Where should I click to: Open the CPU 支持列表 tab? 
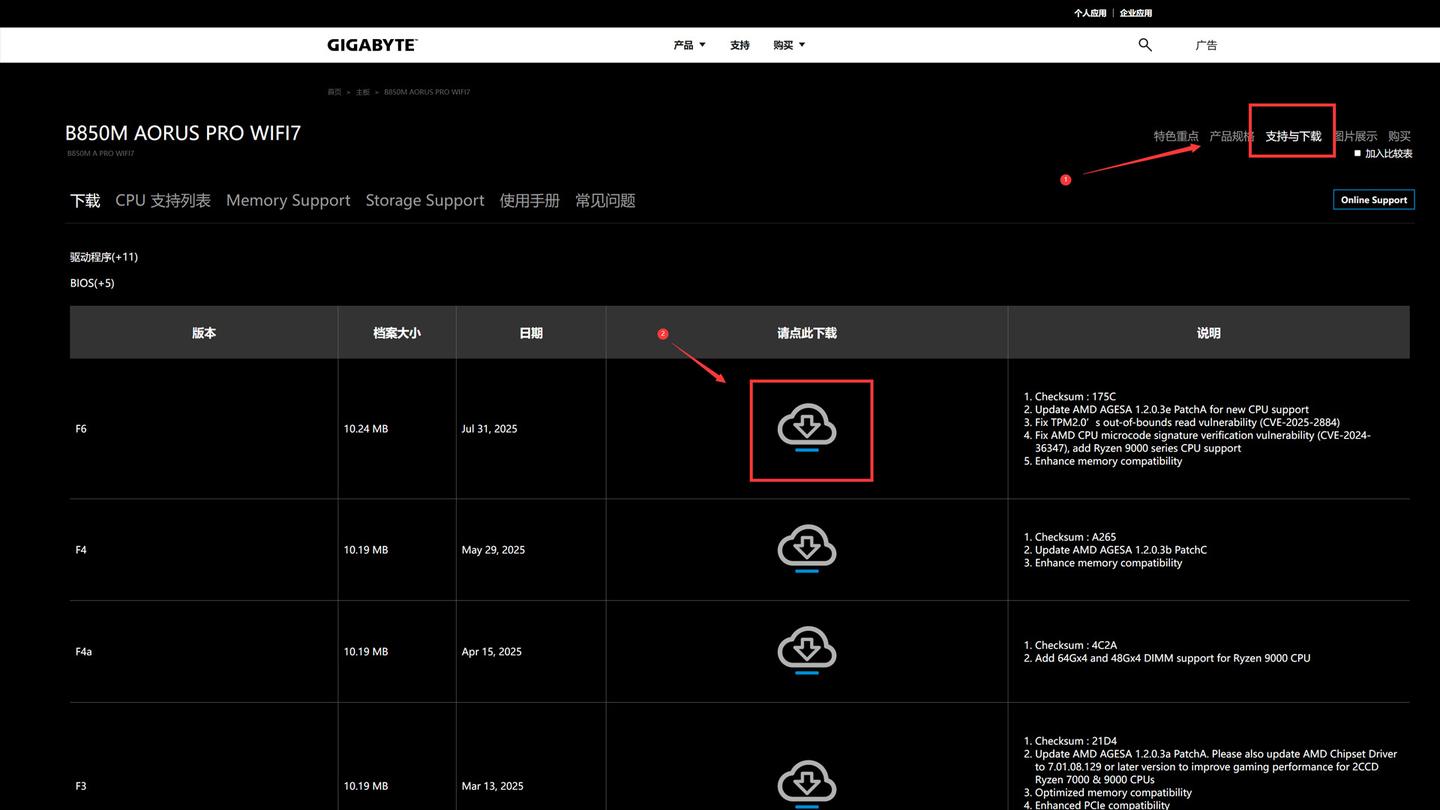163,200
